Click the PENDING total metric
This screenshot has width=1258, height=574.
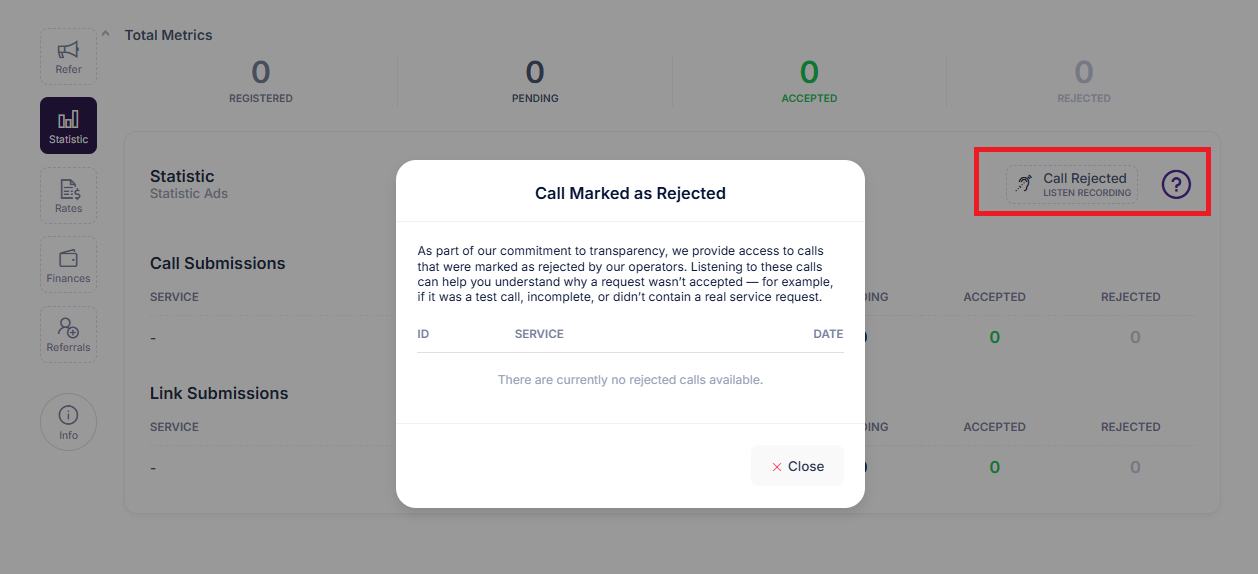point(535,81)
